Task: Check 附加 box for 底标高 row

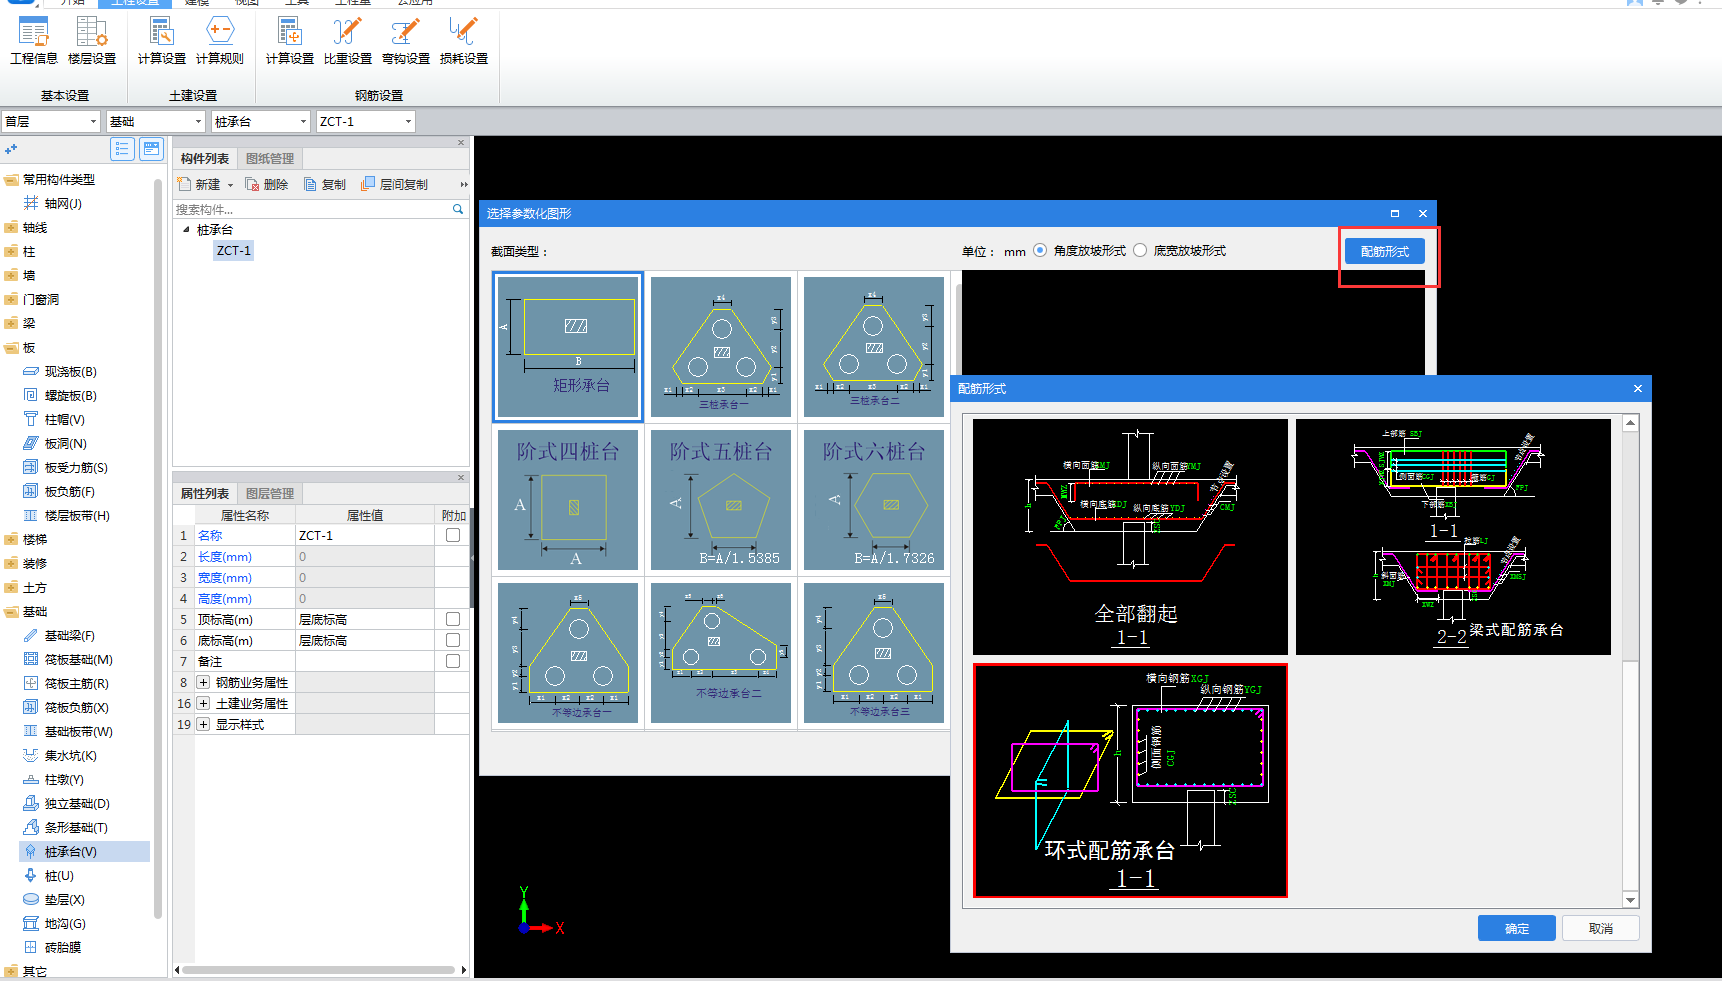Action: coord(453,640)
